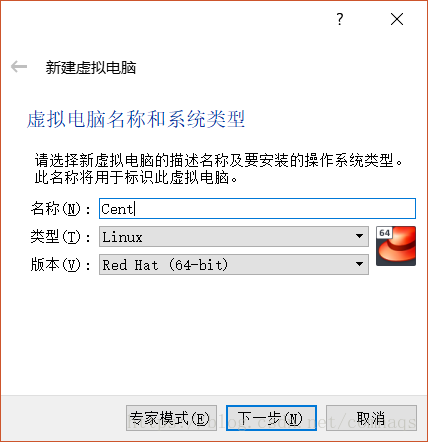Viewport: 428px width, 442px height.
Task: Expand the 版本 dropdown arrow
Action: (359, 264)
